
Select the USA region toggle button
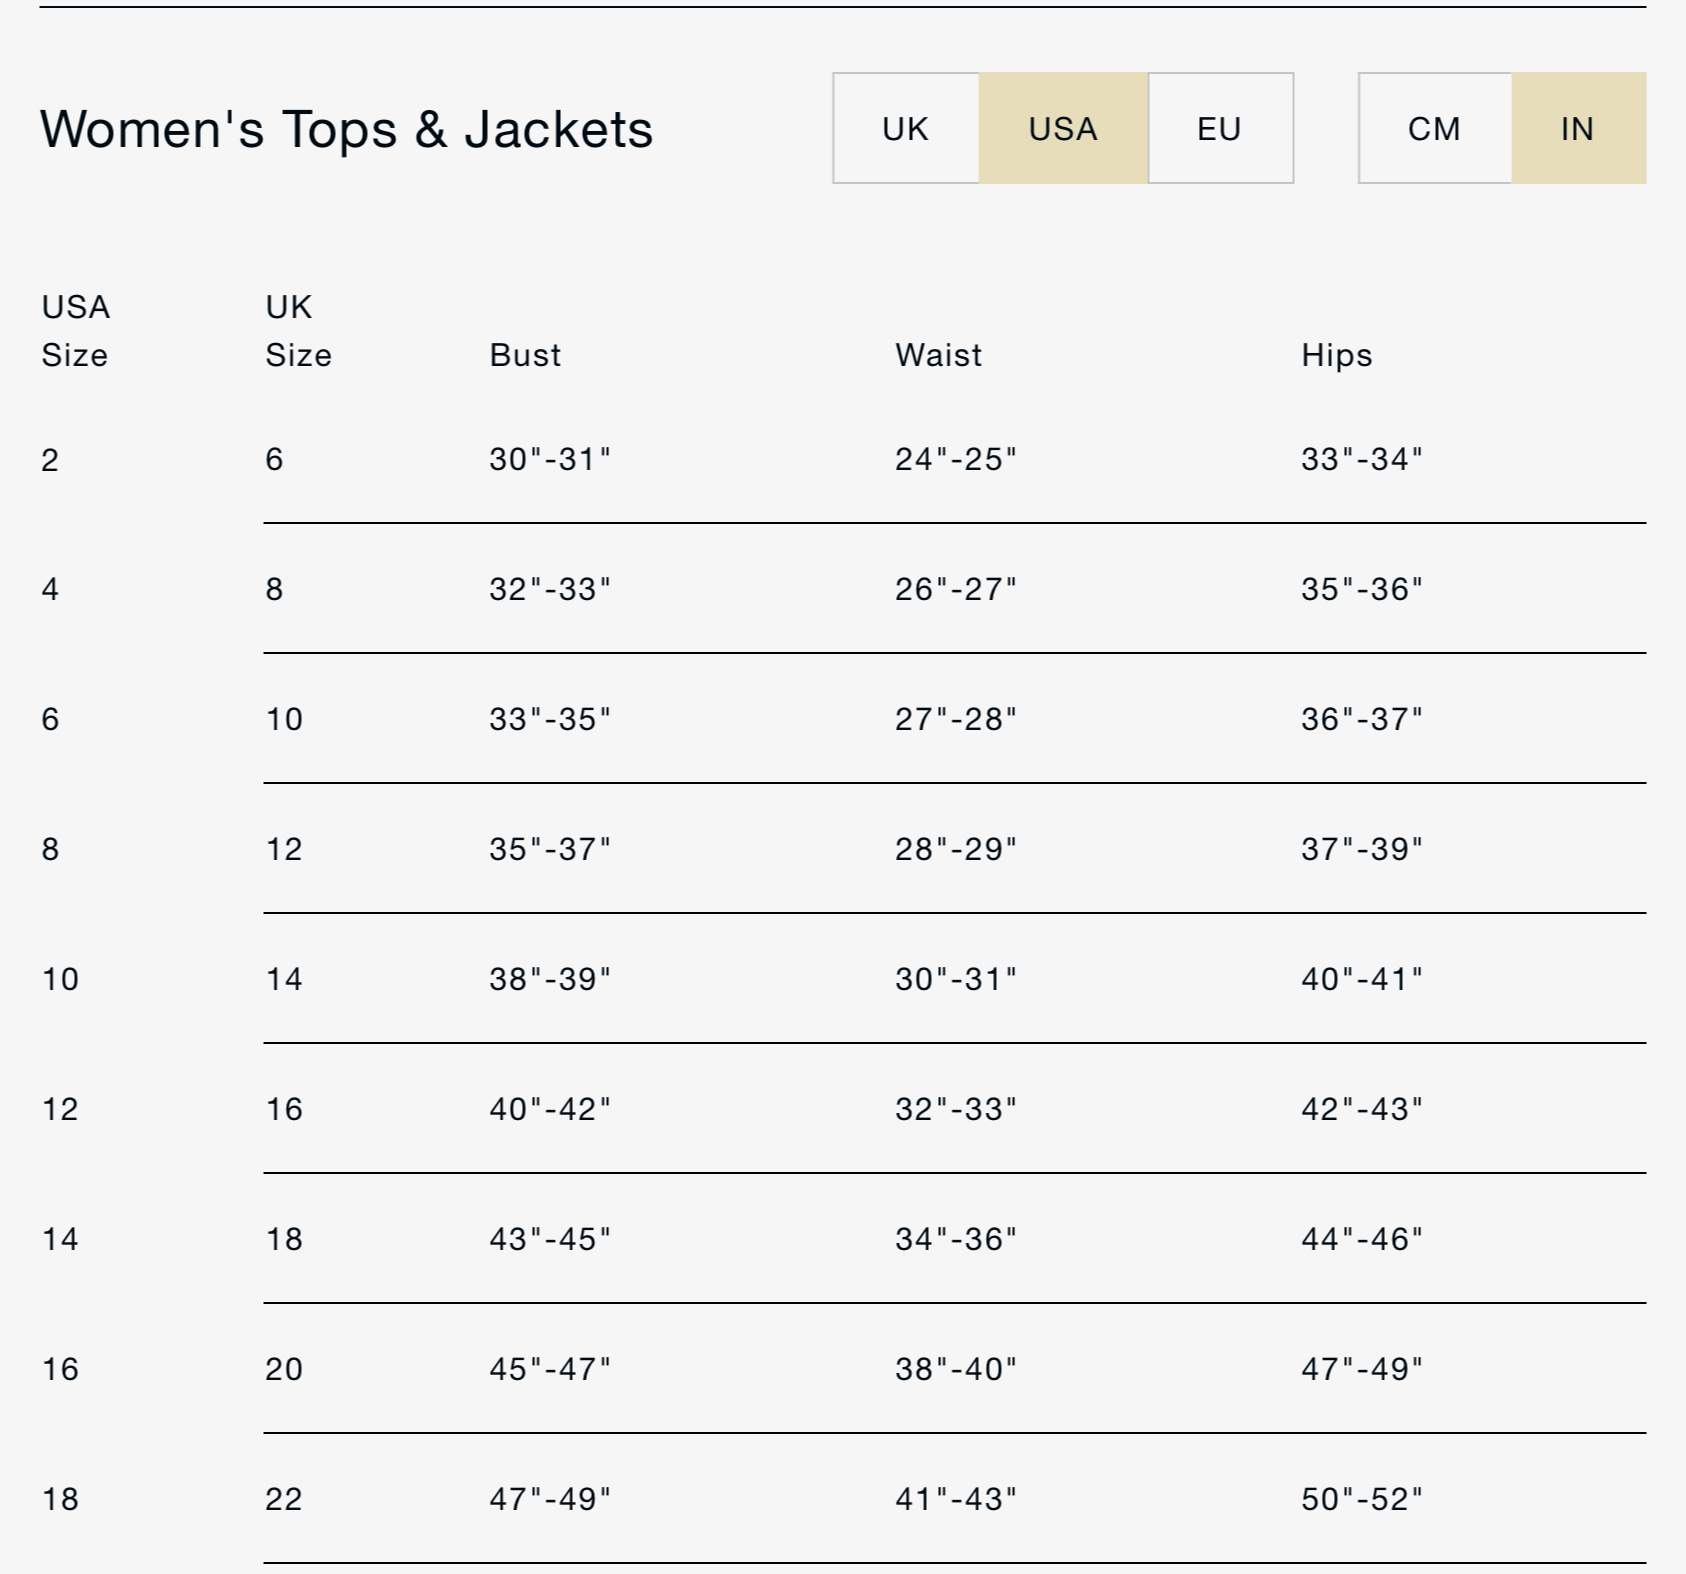click(x=1062, y=128)
